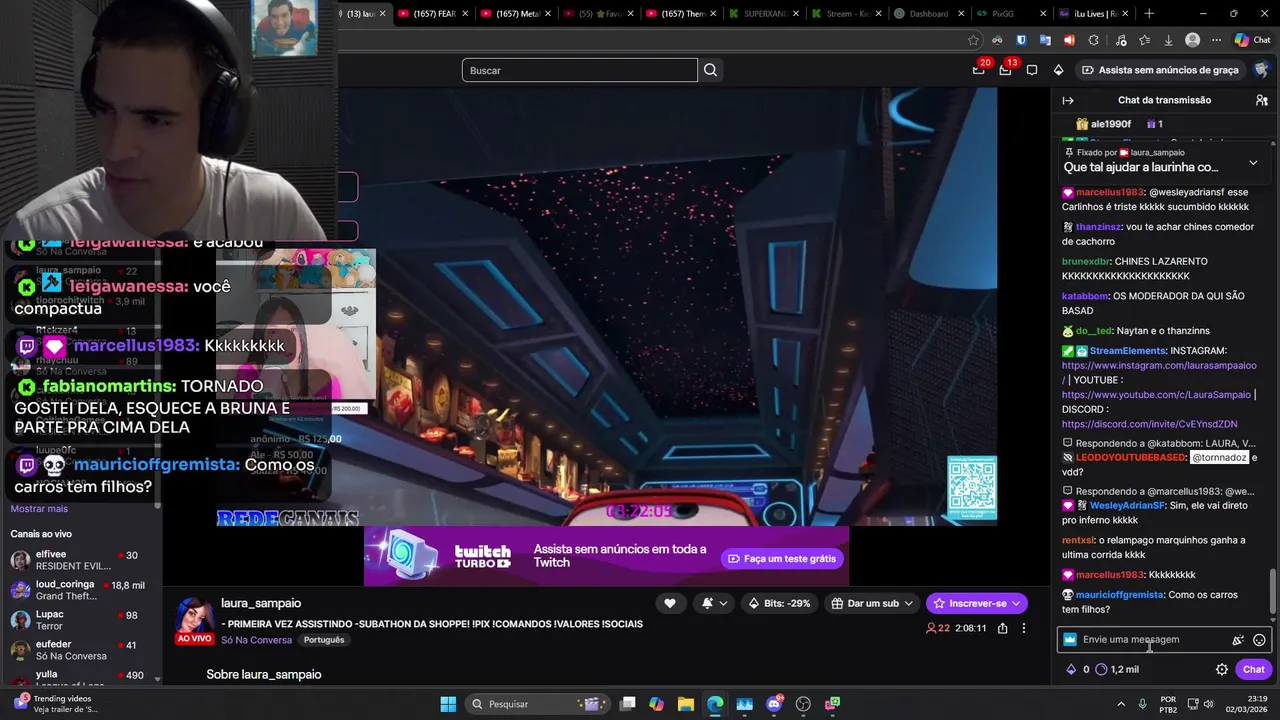This screenshot has width=1280, height=720.
Task: Open the stream's three-dot more options
Action: pos(1023,628)
